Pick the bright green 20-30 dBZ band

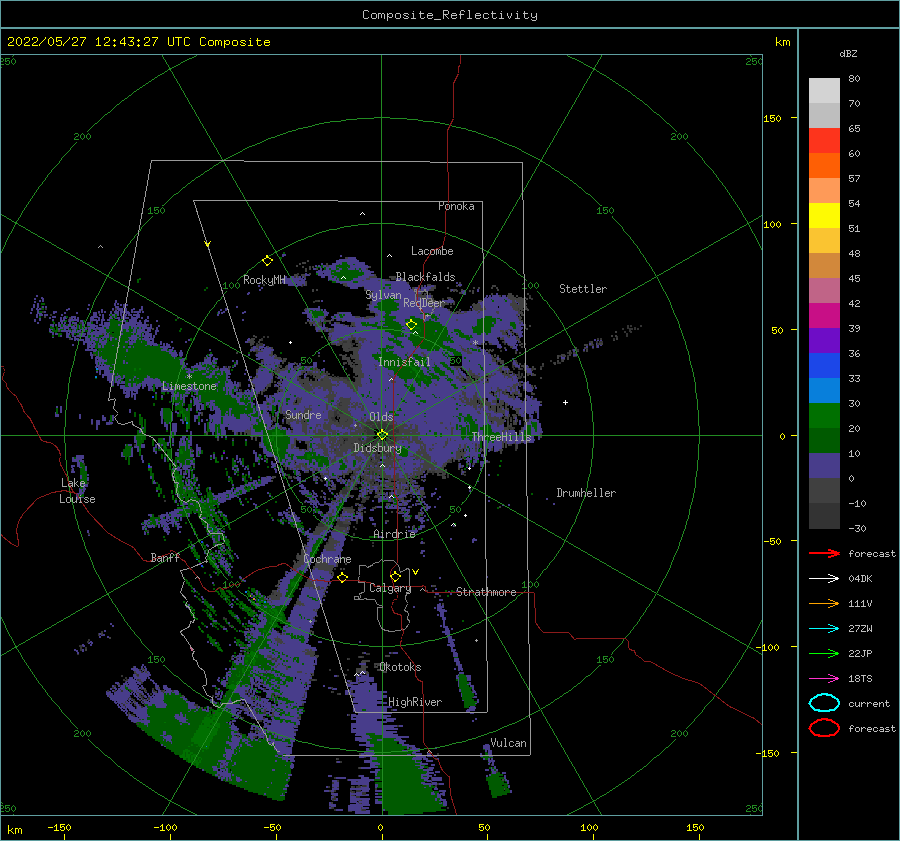824,416
